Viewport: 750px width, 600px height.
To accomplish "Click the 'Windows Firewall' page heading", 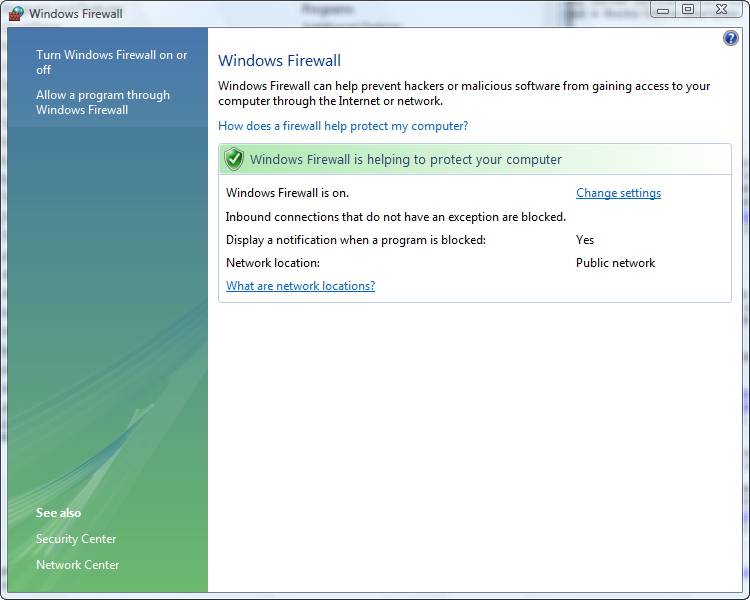I will (x=279, y=61).
